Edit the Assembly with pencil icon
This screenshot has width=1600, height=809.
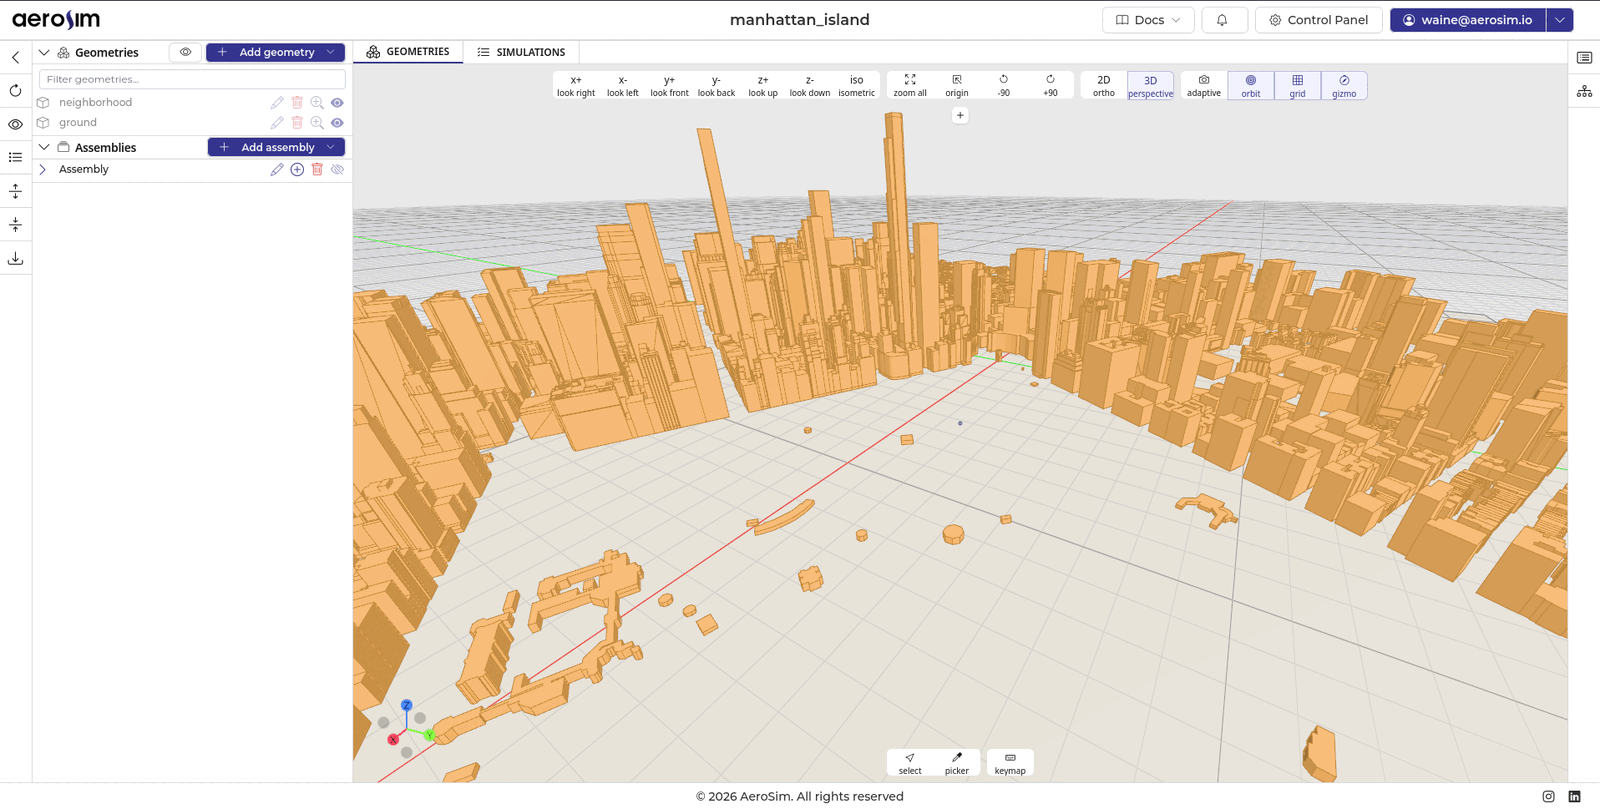click(277, 170)
